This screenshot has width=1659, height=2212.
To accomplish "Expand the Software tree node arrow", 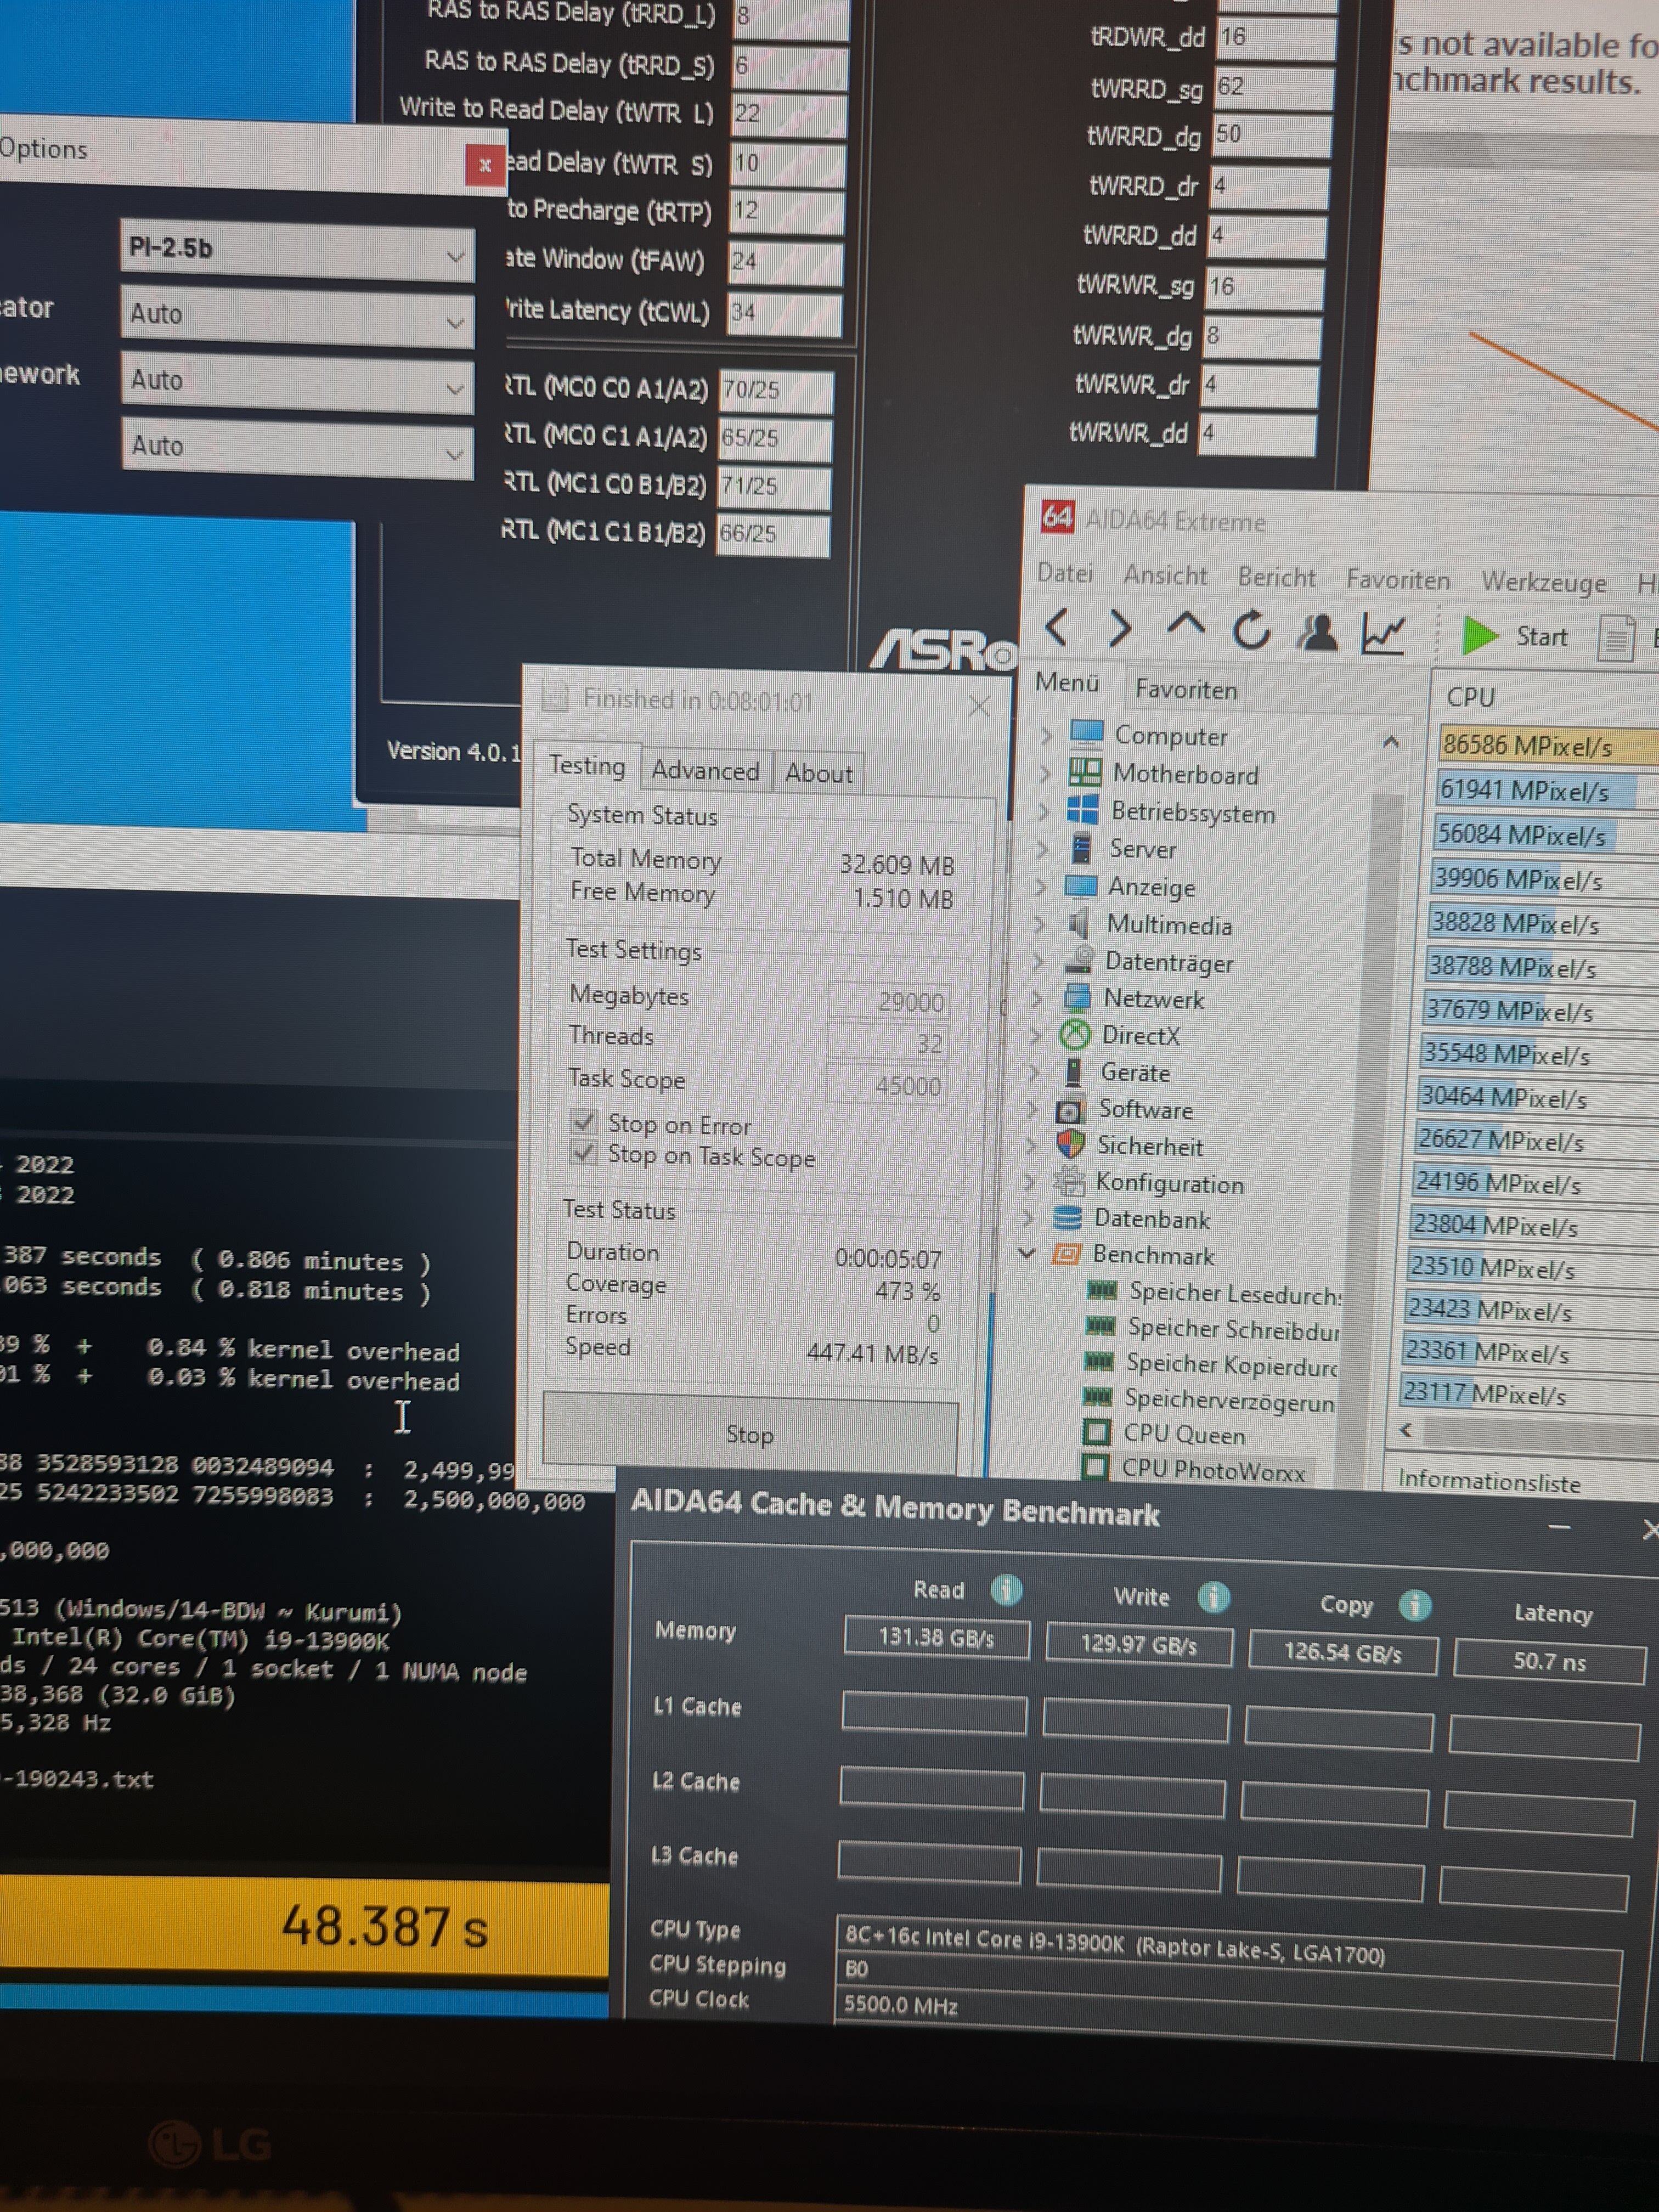I will coord(1033,1108).
